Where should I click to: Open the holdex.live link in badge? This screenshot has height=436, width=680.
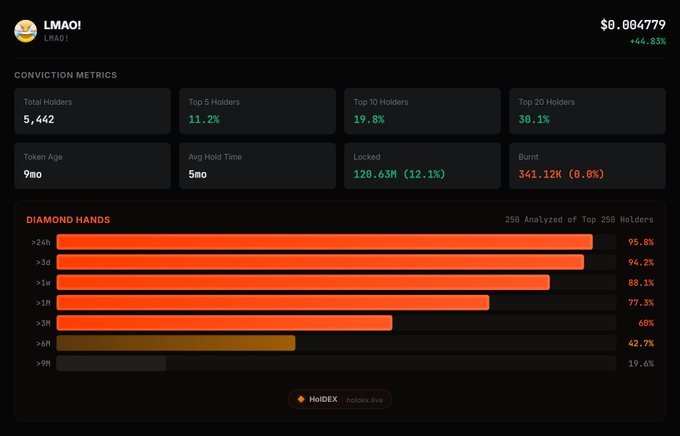click(364, 400)
